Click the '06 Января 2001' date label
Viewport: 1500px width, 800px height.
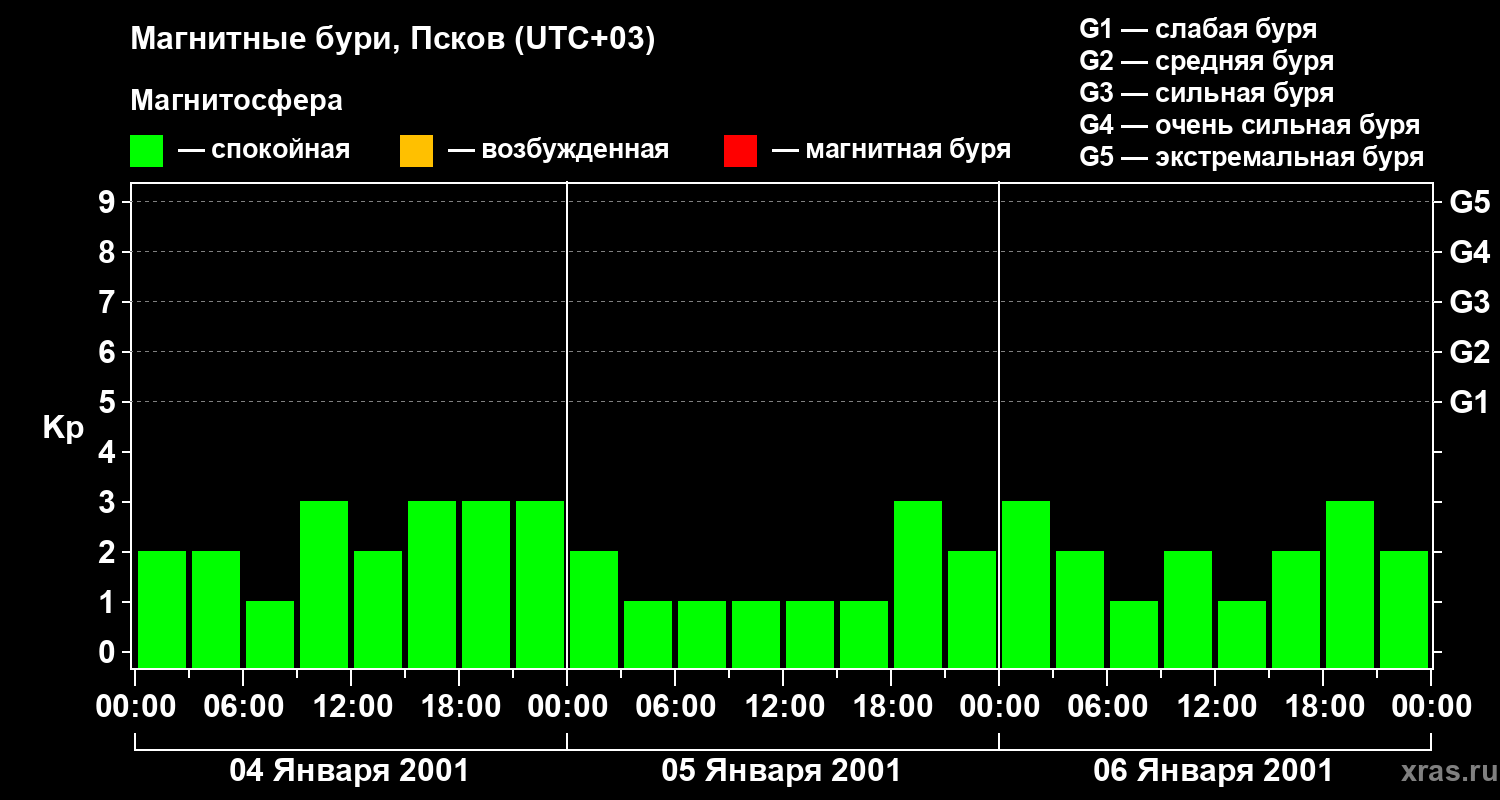[x=1213, y=771]
